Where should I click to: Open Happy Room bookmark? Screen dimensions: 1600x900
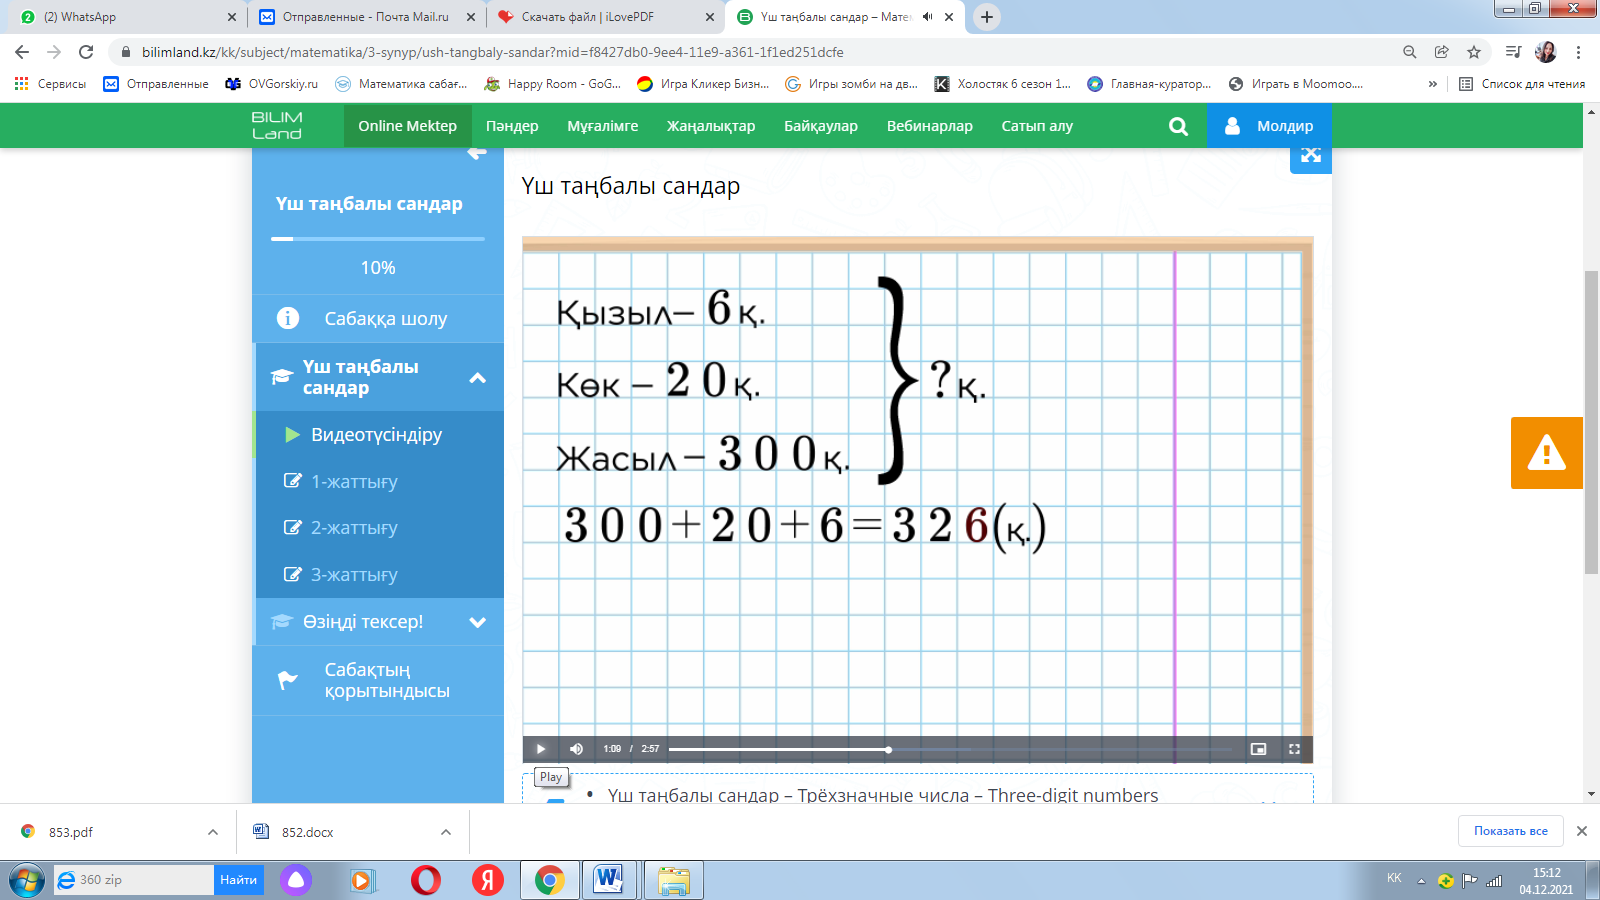(x=553, y=84)
